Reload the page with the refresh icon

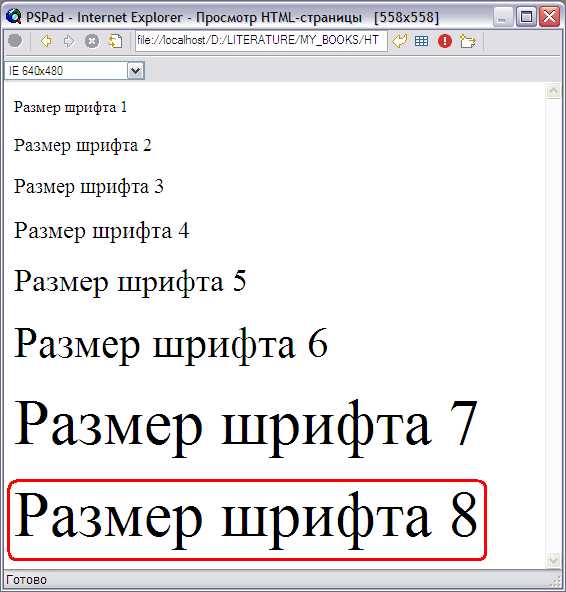(115, 40)
